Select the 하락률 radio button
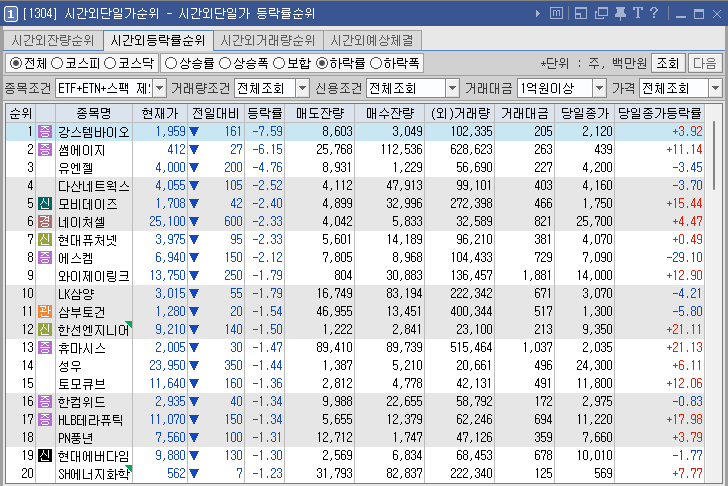728x486 pixels. 322,63
